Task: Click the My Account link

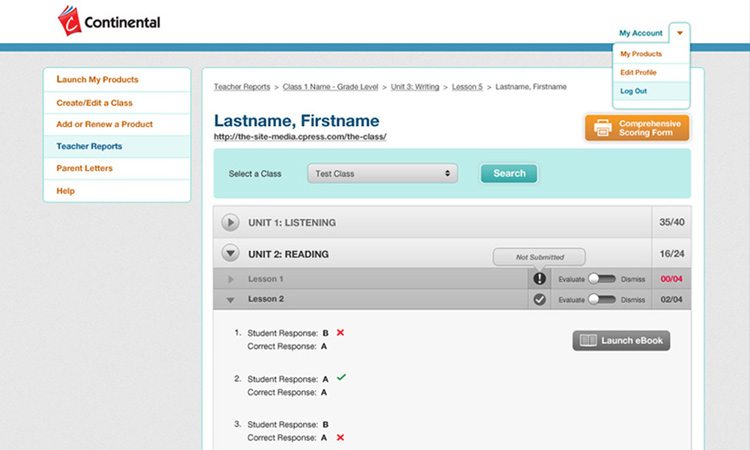Action: click(x=640, y=33)
